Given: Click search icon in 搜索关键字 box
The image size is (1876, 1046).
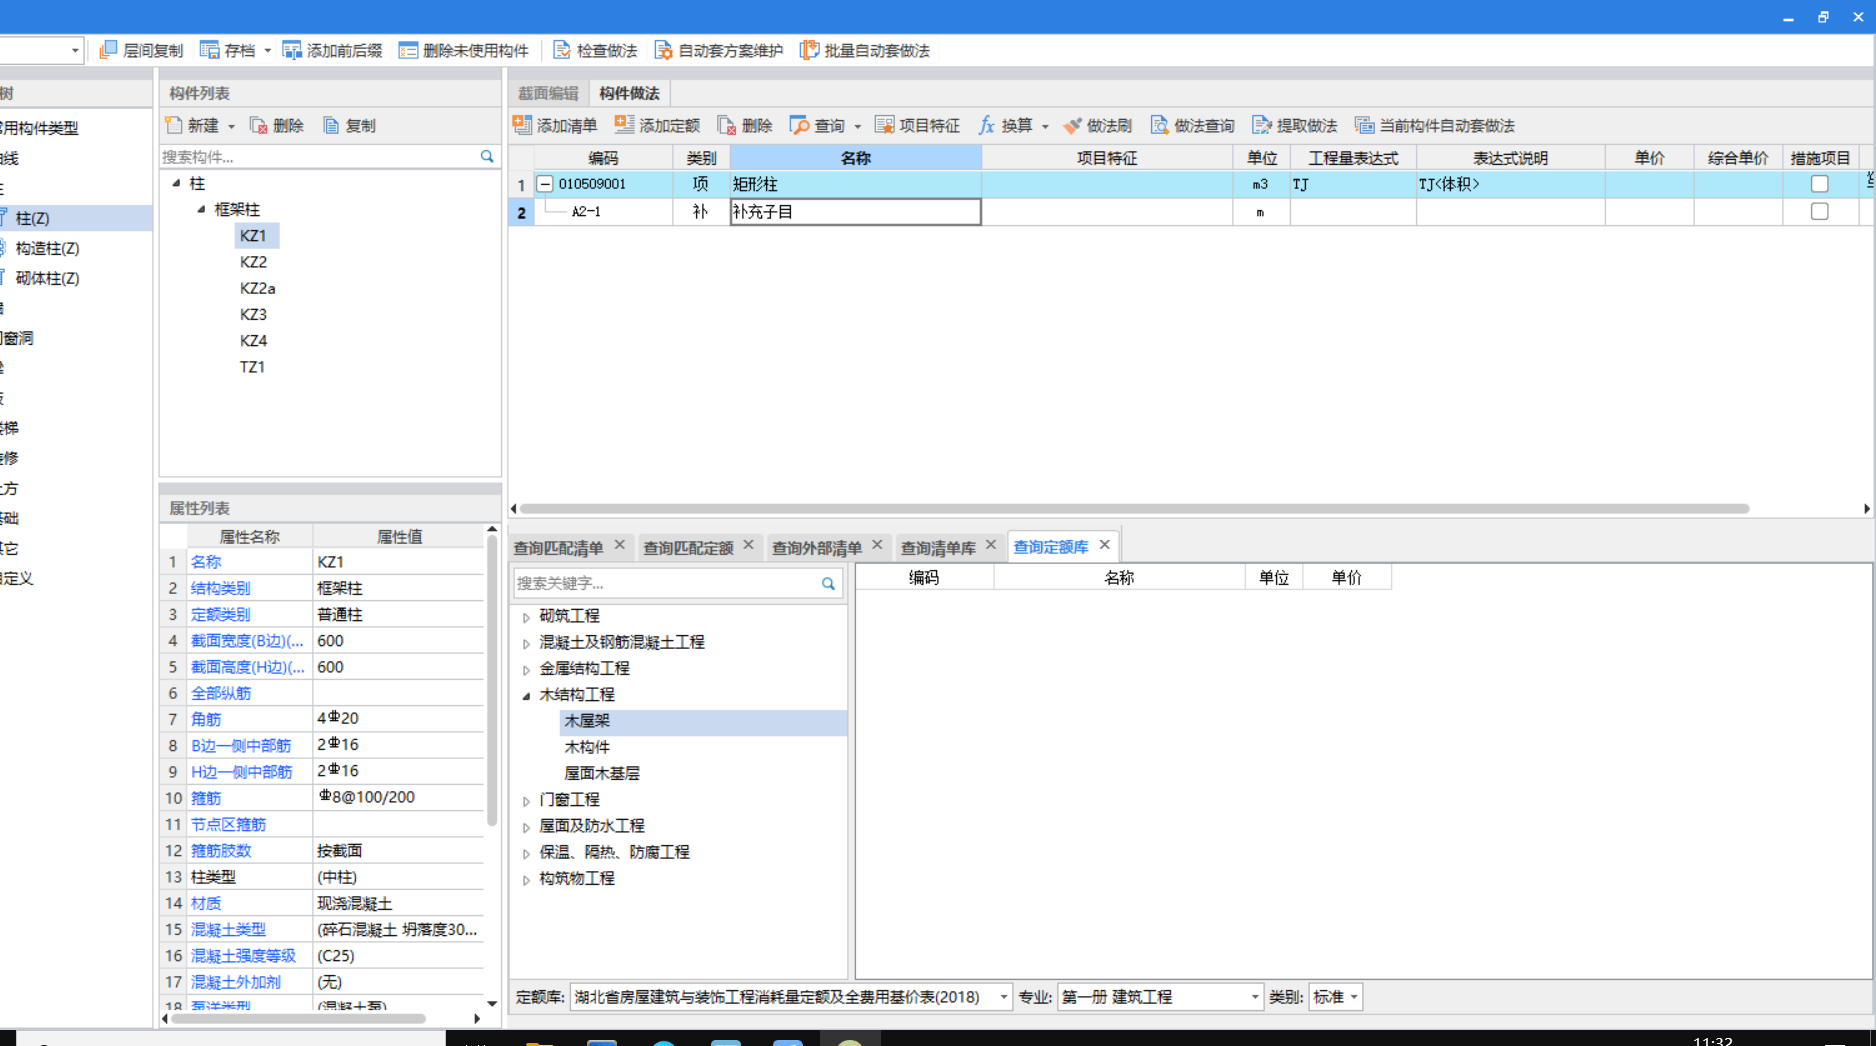Looking at the screenshot, I should tap(828, 583).
